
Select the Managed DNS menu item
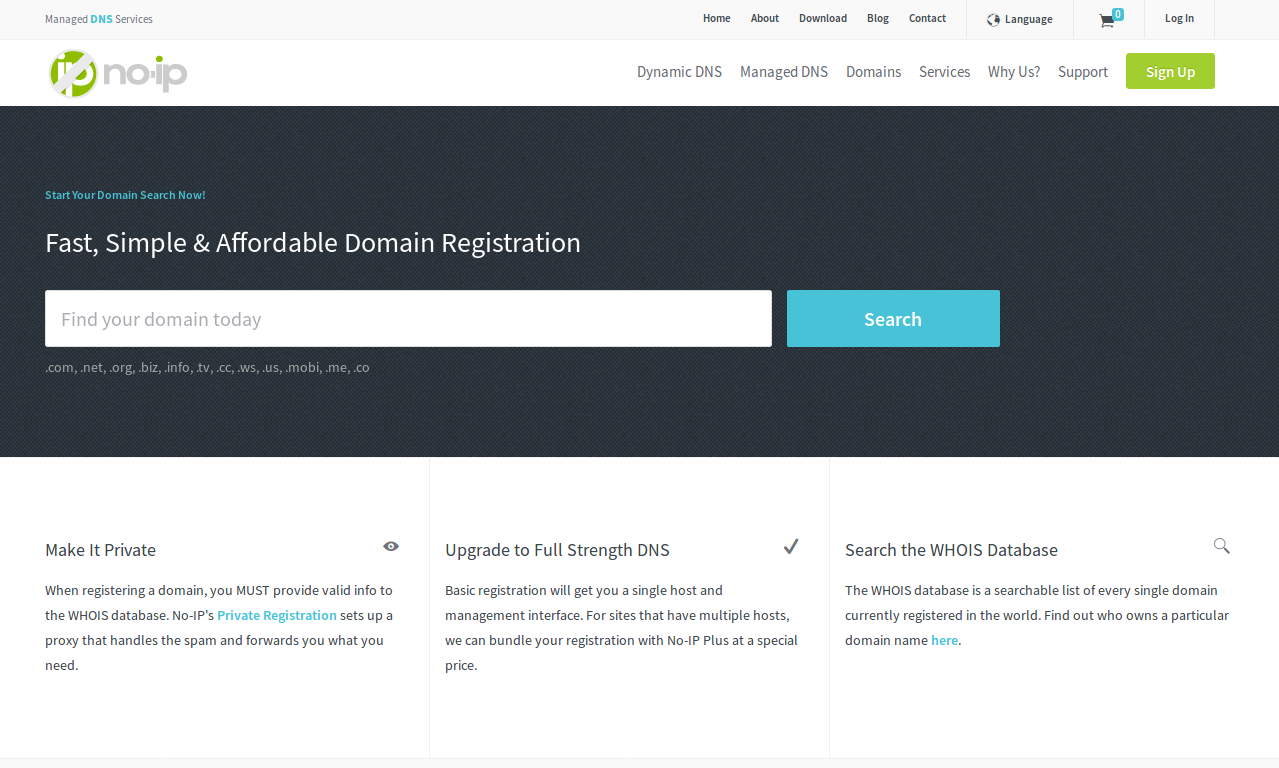tap(783, 71)
